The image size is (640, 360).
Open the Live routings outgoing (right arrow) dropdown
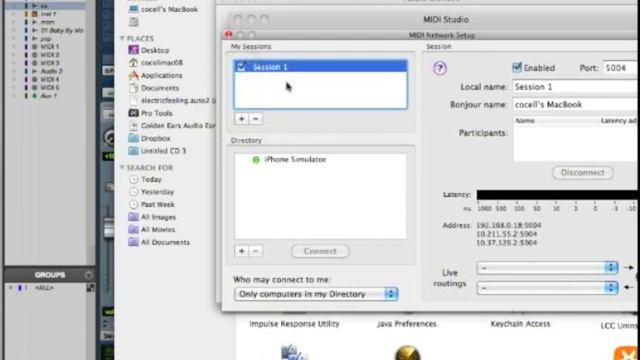[547, 268]
